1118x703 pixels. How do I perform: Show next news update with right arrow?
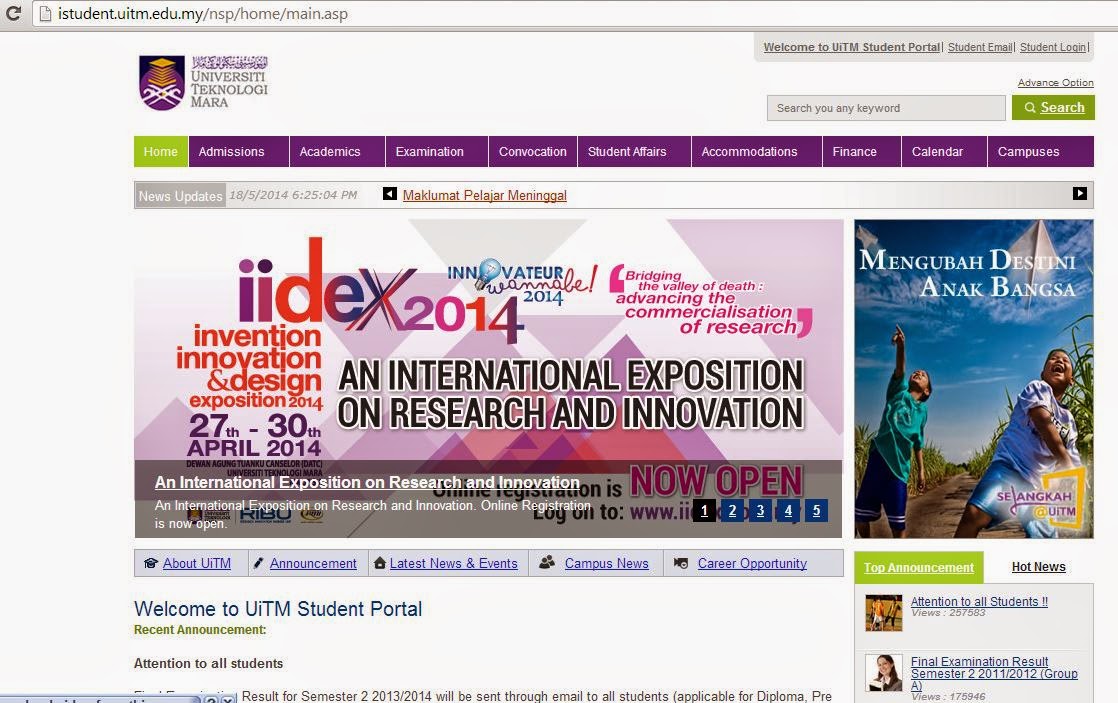click(1079, 193)
